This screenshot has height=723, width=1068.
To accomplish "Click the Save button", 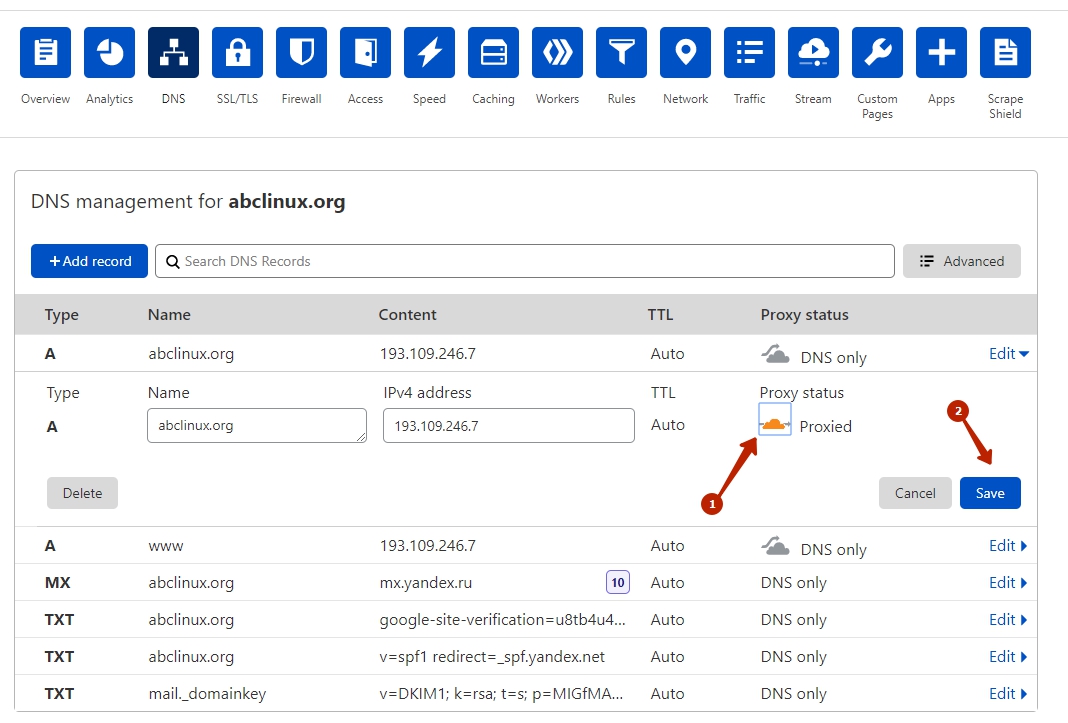I will click(x=990, y=493).
